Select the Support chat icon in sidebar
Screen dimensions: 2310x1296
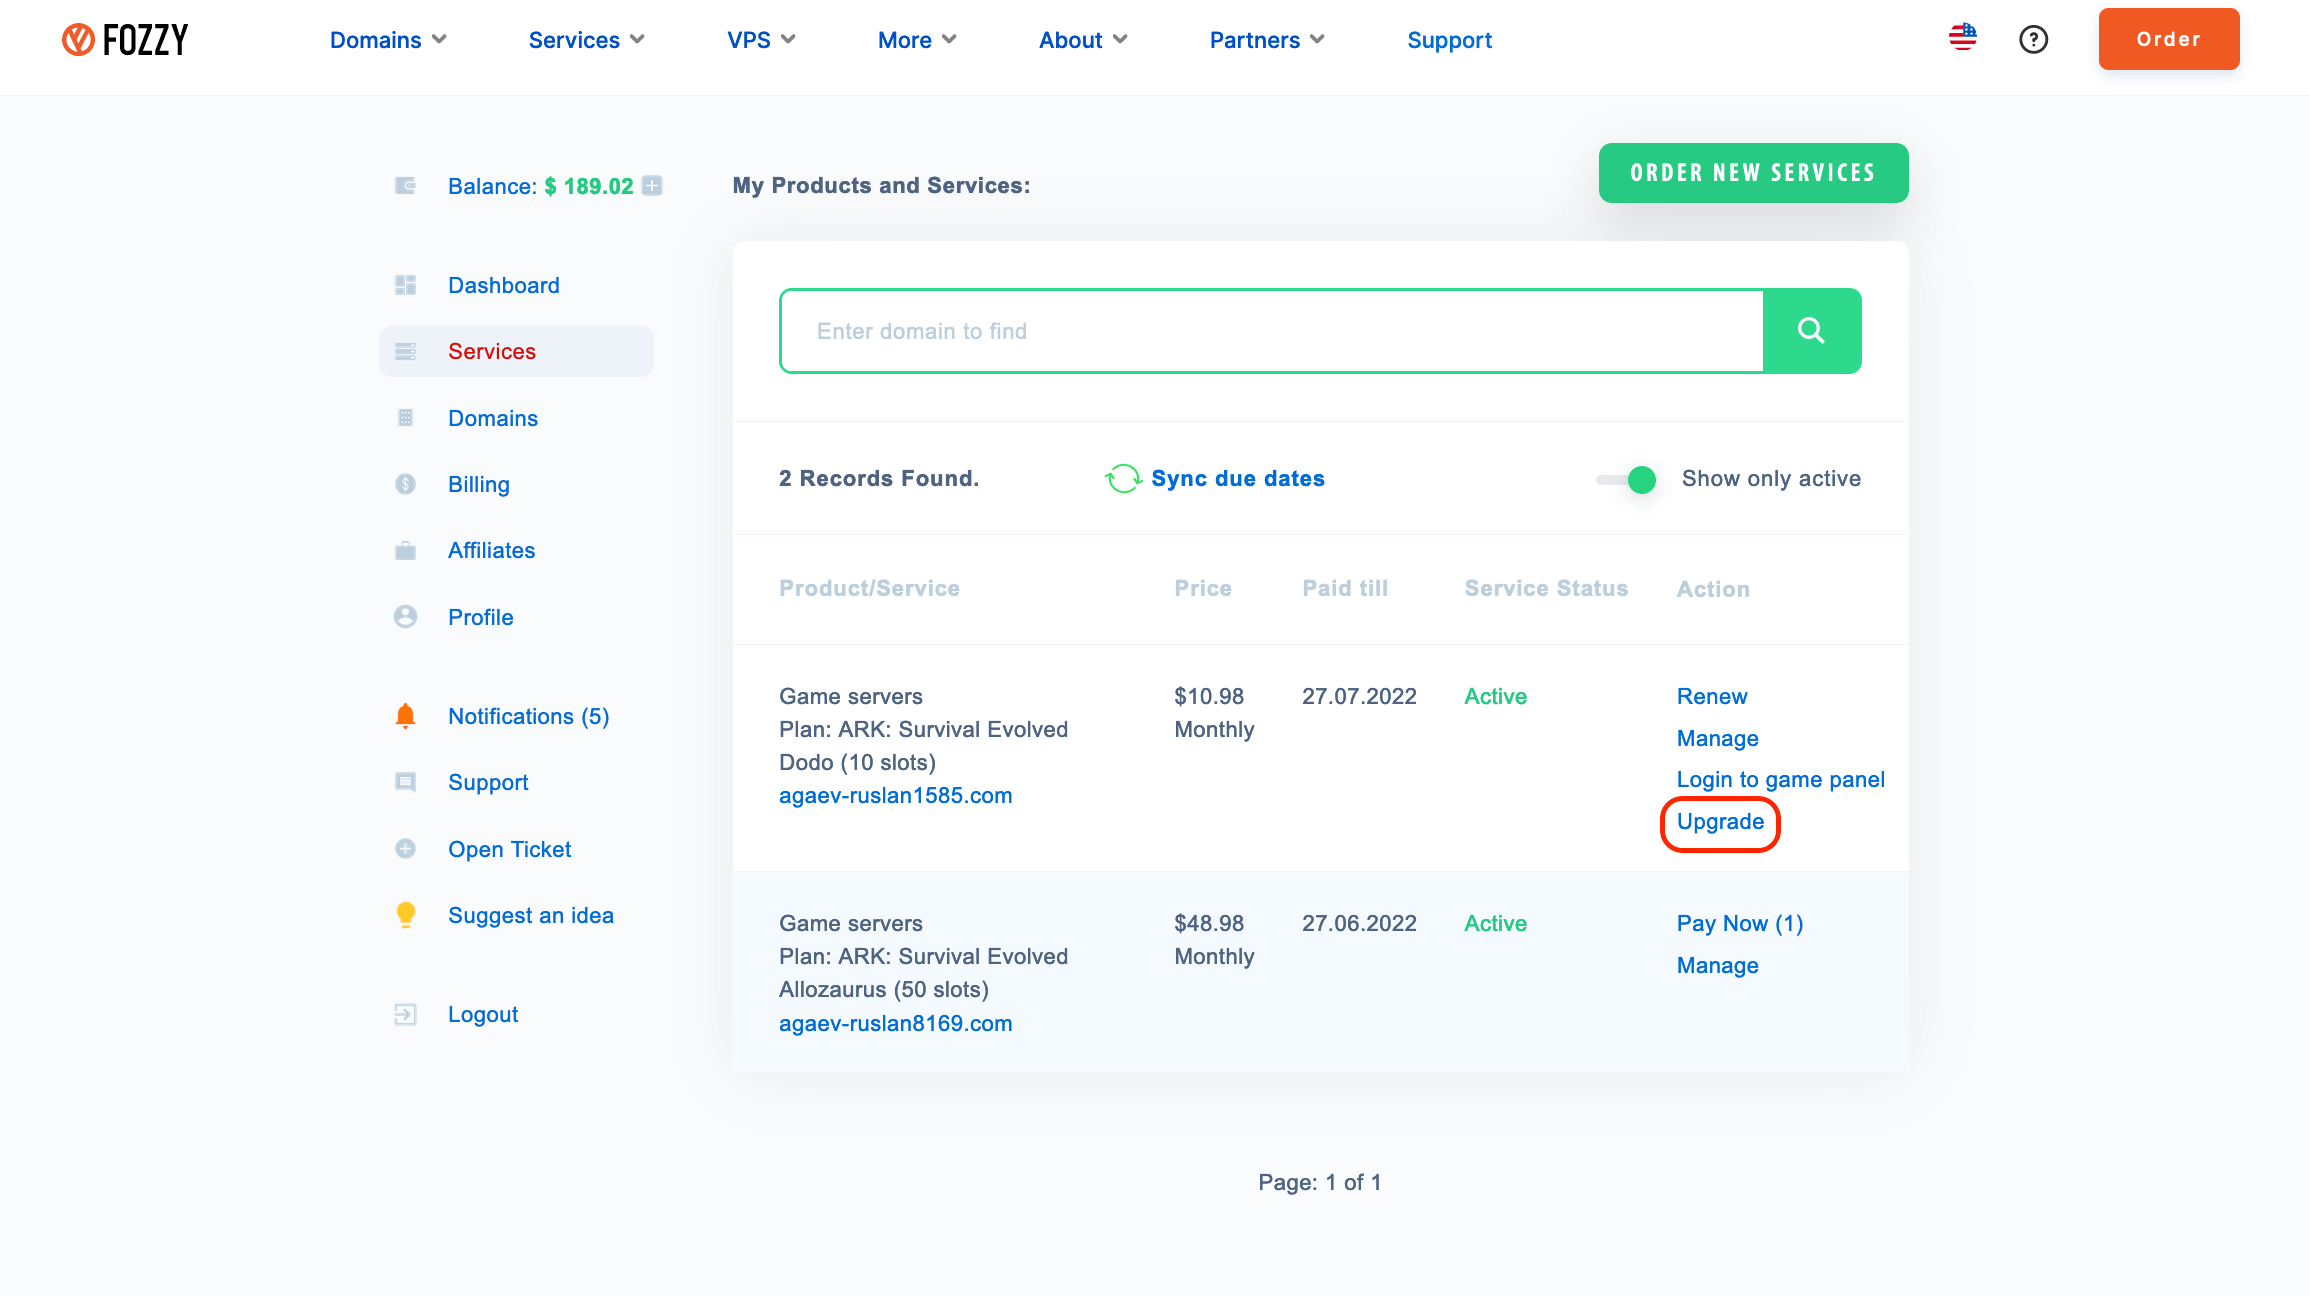(x=405, y=782)
